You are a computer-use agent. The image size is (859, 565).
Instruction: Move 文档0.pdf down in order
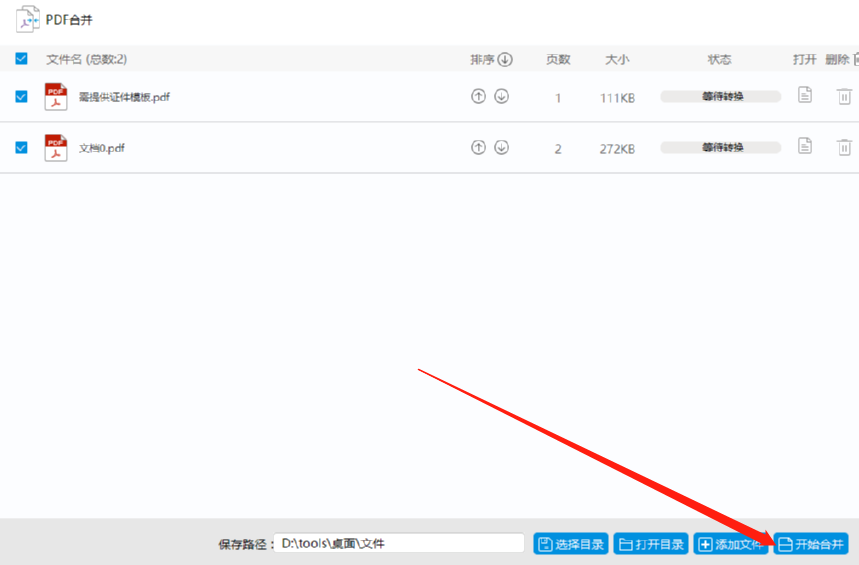click(501, 147)
